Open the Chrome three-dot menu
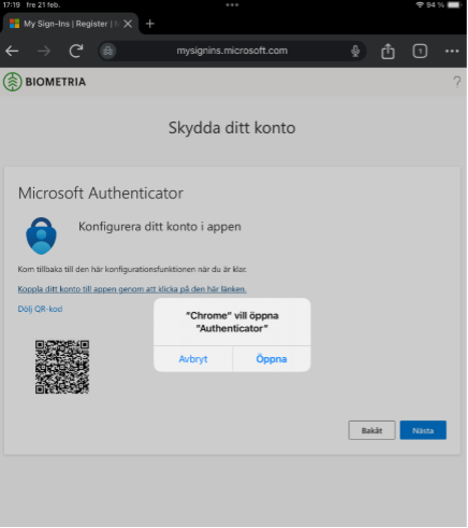 (x=452, y=51)
